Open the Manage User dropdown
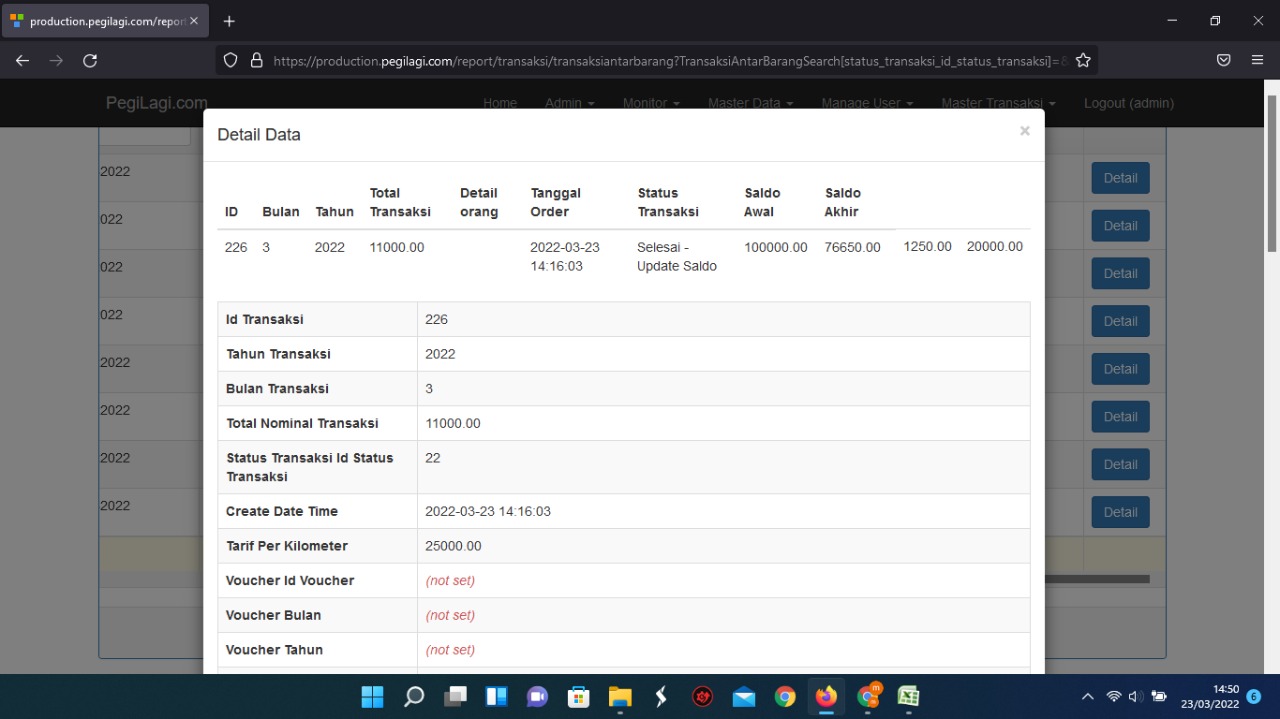The height and width of the screenshot is (719, 1280). [x=867, y=103]
